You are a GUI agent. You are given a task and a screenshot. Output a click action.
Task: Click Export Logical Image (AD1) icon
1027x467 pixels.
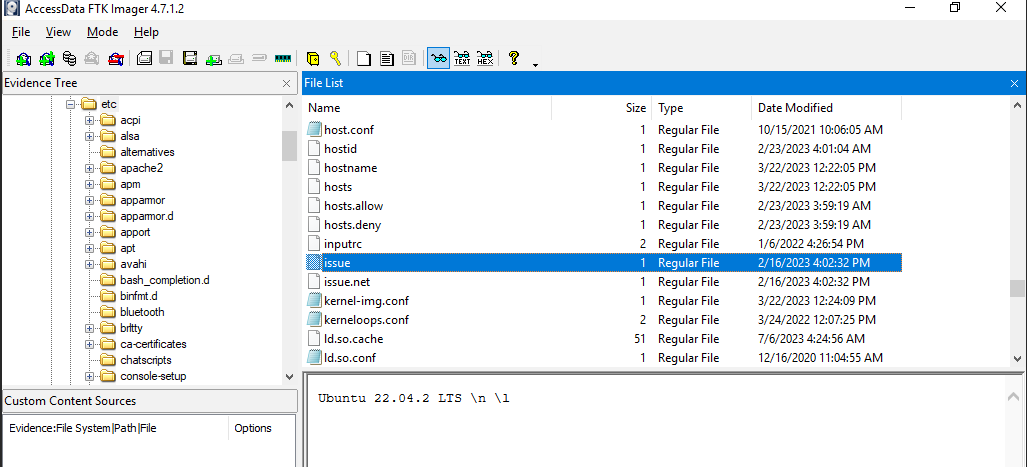tap(191, 58)
